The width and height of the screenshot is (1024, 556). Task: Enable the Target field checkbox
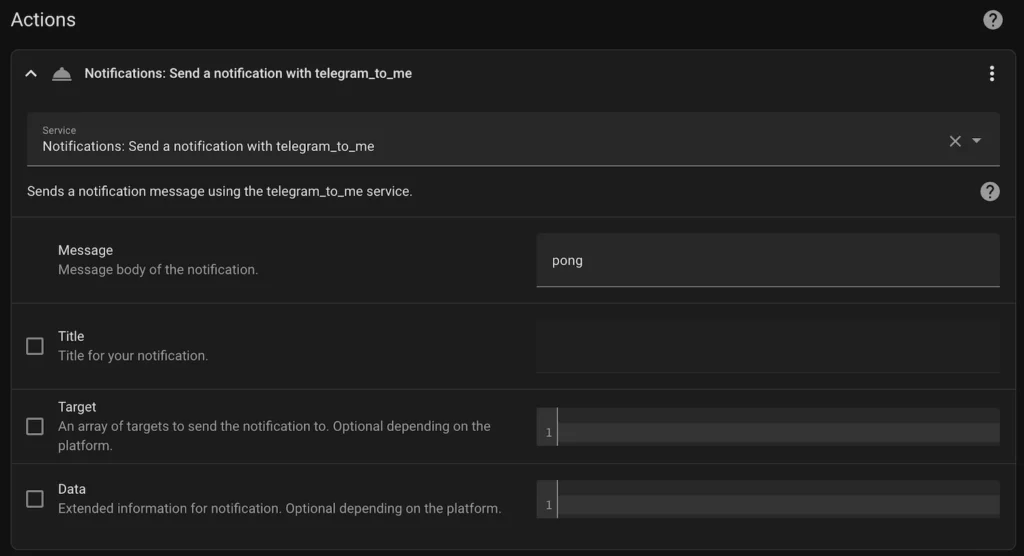pos(35,426)
